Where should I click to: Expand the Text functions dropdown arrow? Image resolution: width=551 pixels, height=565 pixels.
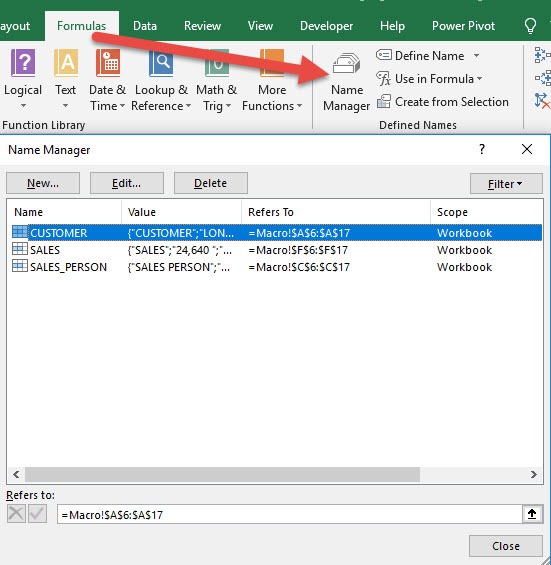pos(65,106)
